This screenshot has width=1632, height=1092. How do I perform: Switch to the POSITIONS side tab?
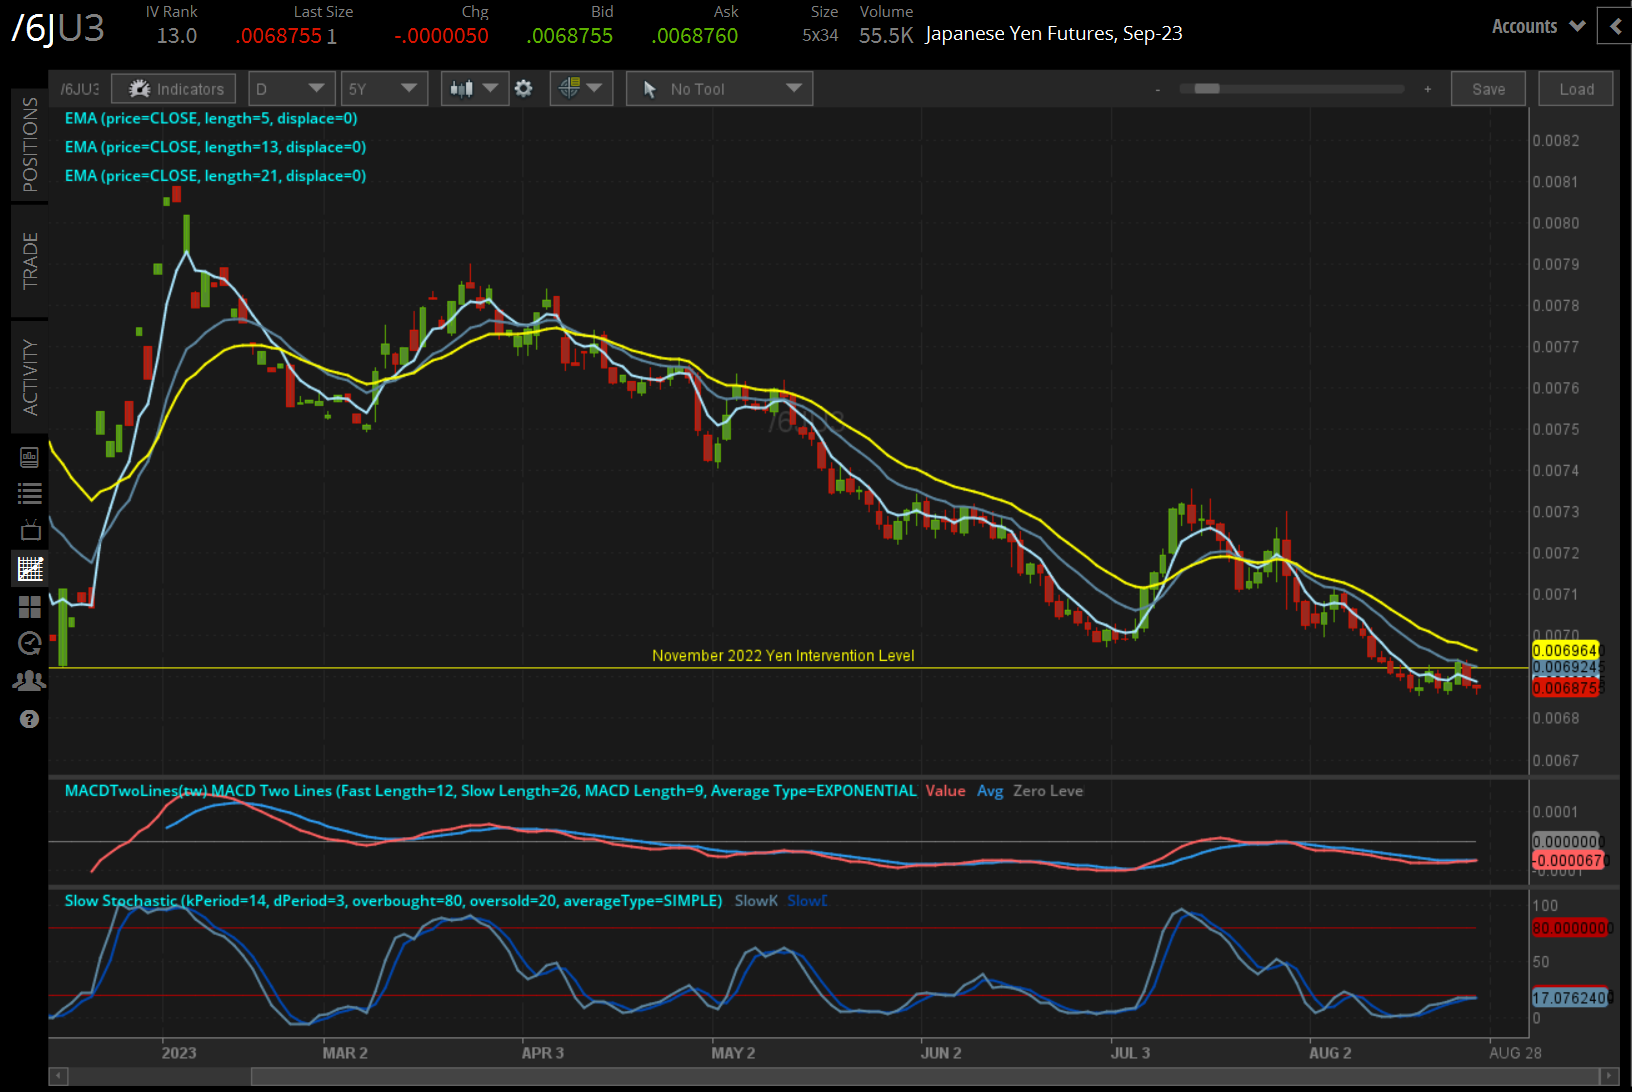click(30, 145)
